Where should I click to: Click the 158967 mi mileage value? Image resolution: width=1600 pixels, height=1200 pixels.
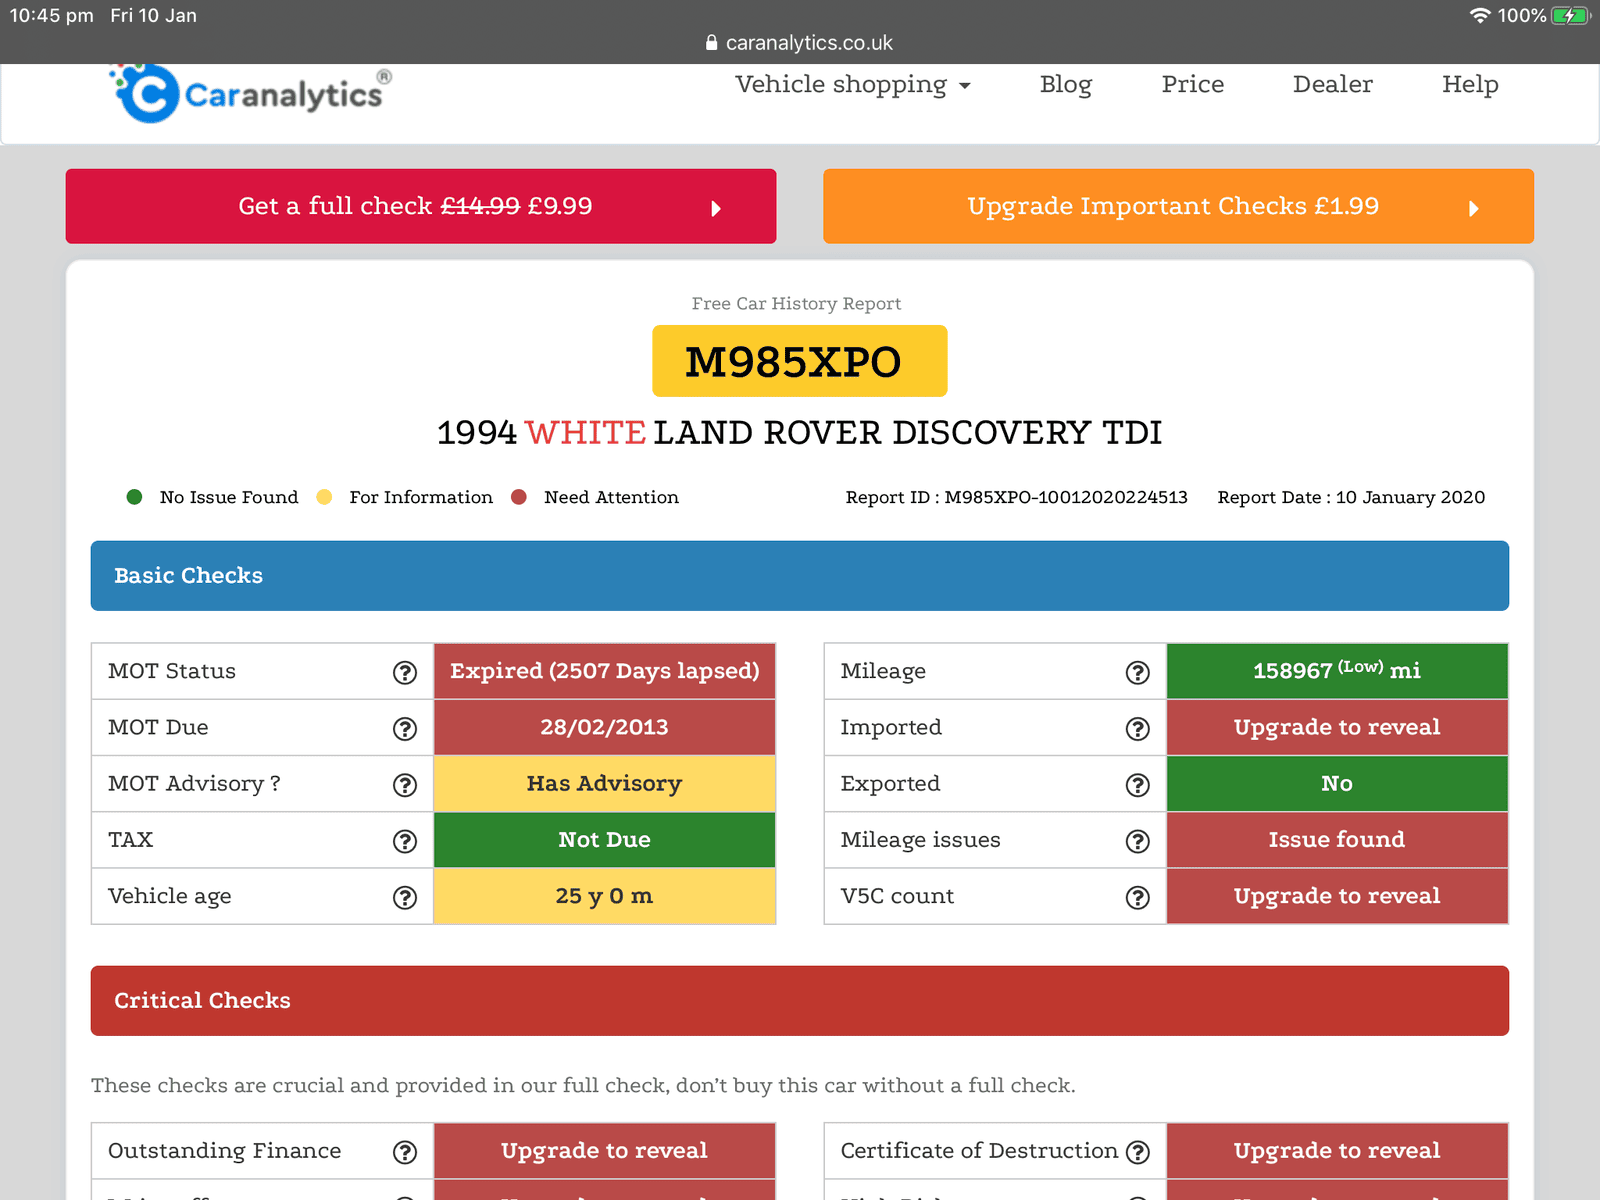(1337, 671)
